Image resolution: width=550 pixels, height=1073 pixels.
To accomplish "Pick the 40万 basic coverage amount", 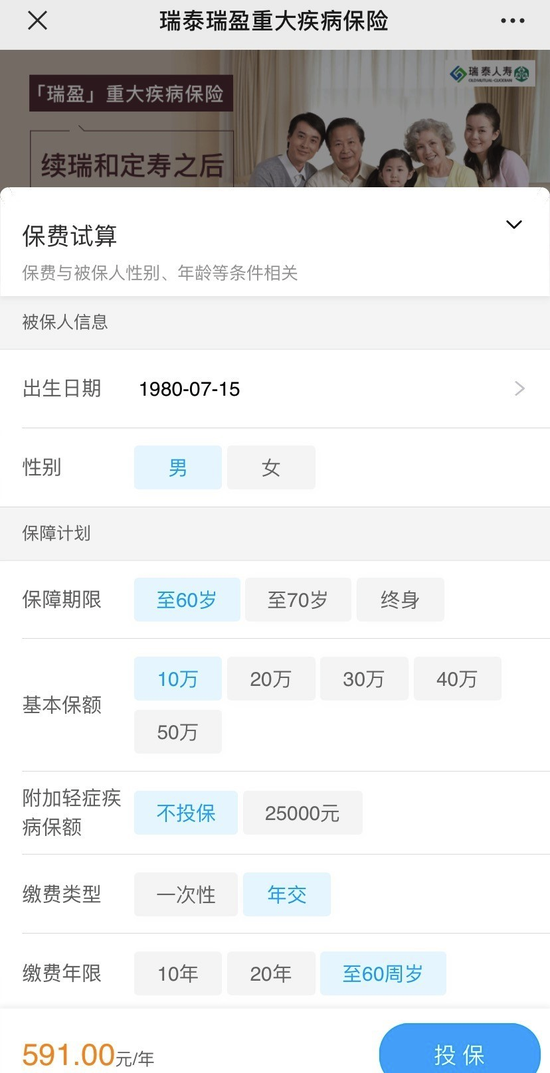I will point(457,679).
